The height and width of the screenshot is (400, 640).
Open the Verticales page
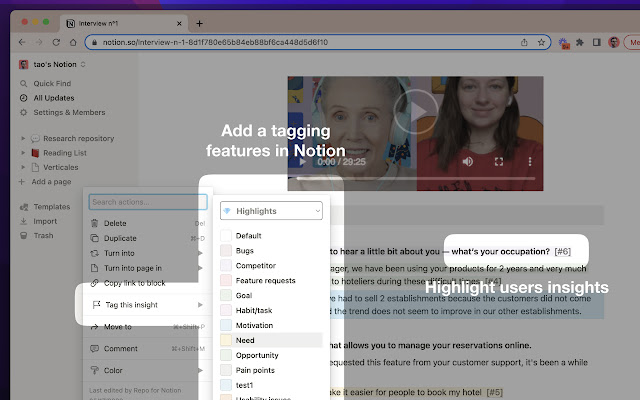coord(60,167)
